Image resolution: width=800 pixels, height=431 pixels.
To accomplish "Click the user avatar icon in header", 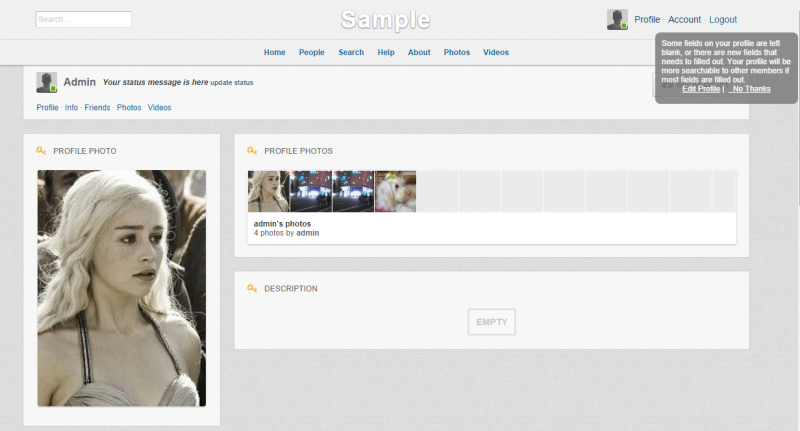I will (x=617, y=20).
